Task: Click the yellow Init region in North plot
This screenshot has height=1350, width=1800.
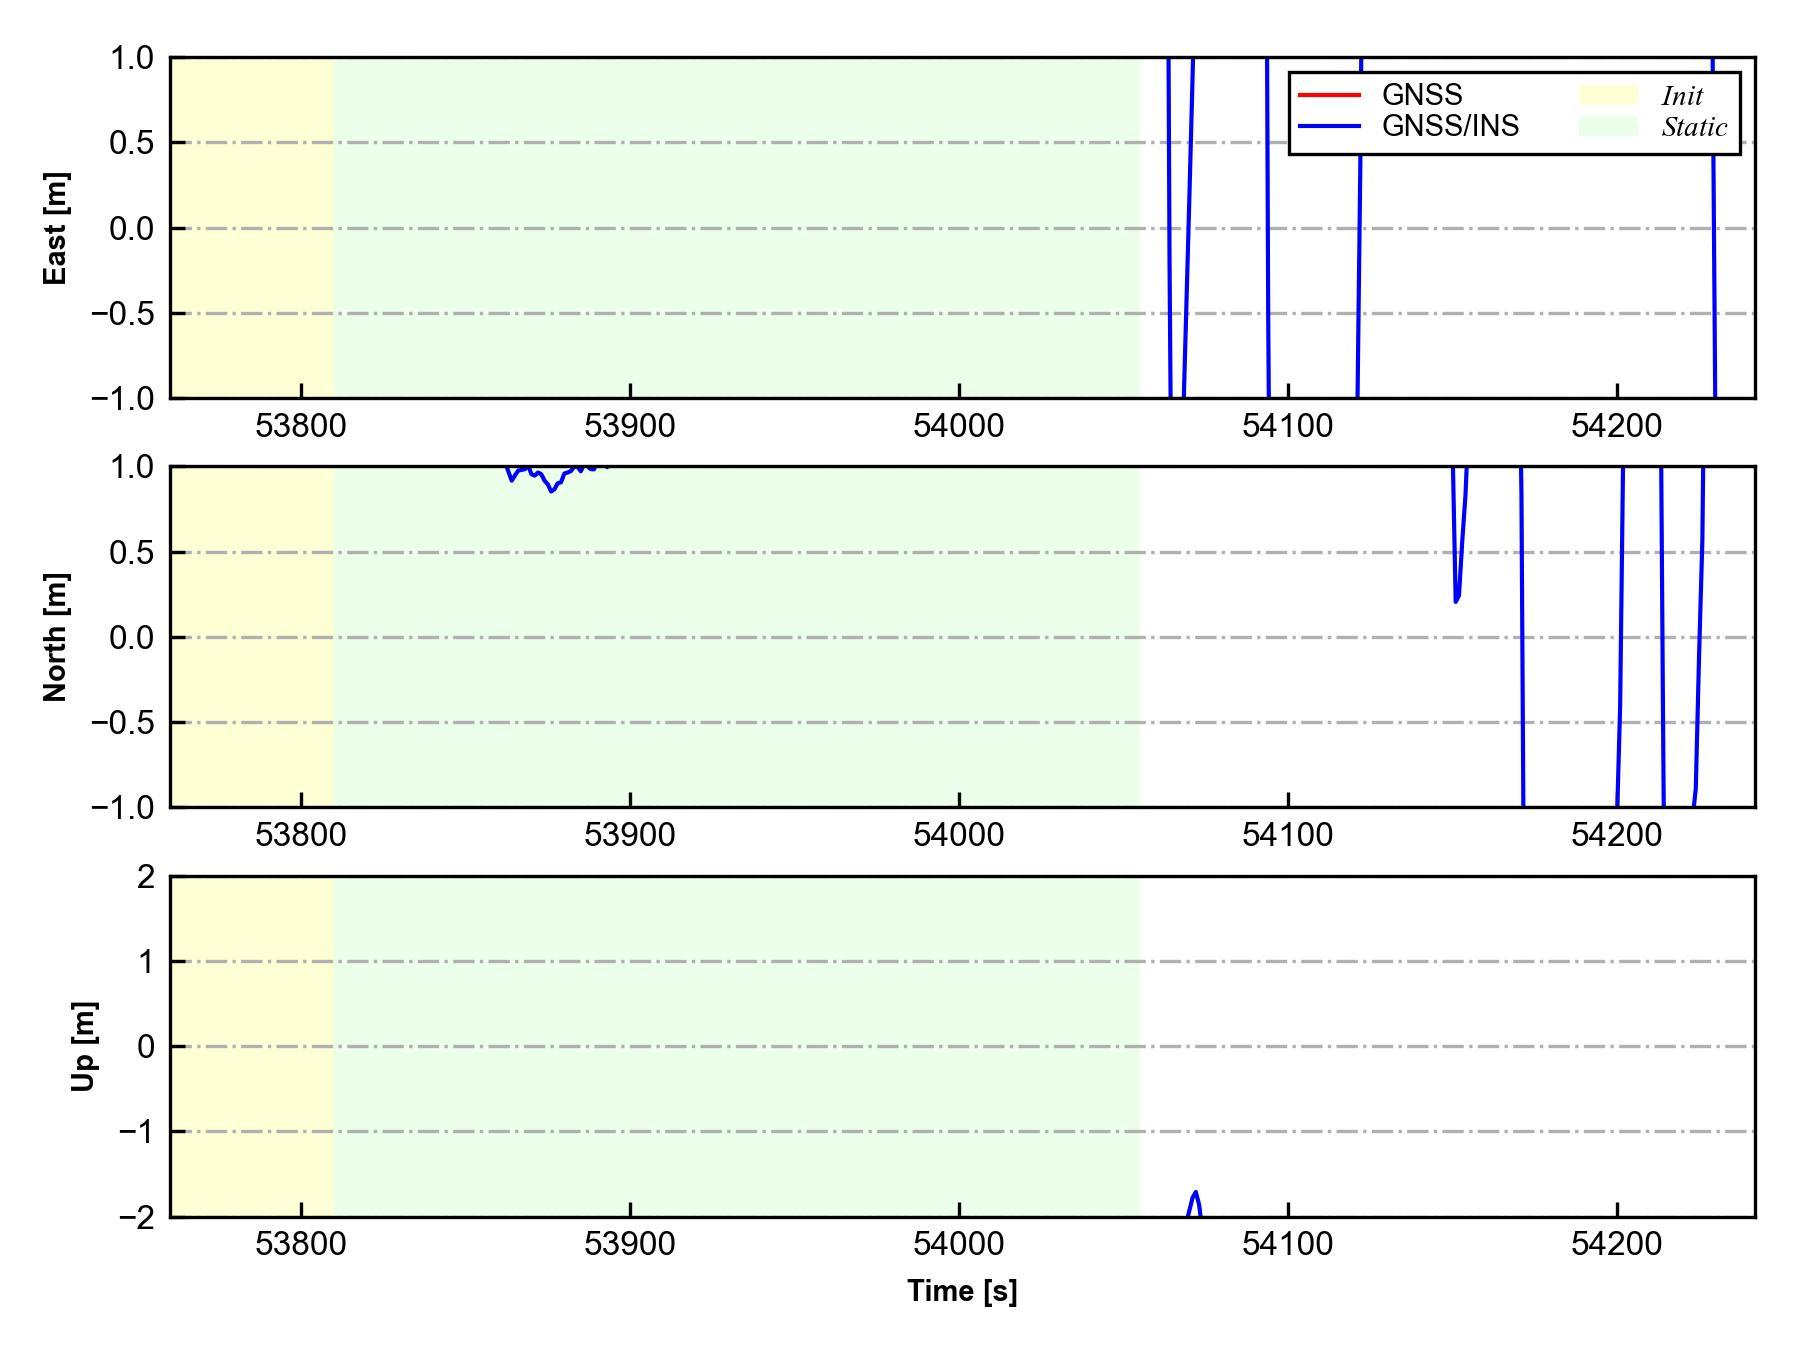Action: click(x=252, y=637)
